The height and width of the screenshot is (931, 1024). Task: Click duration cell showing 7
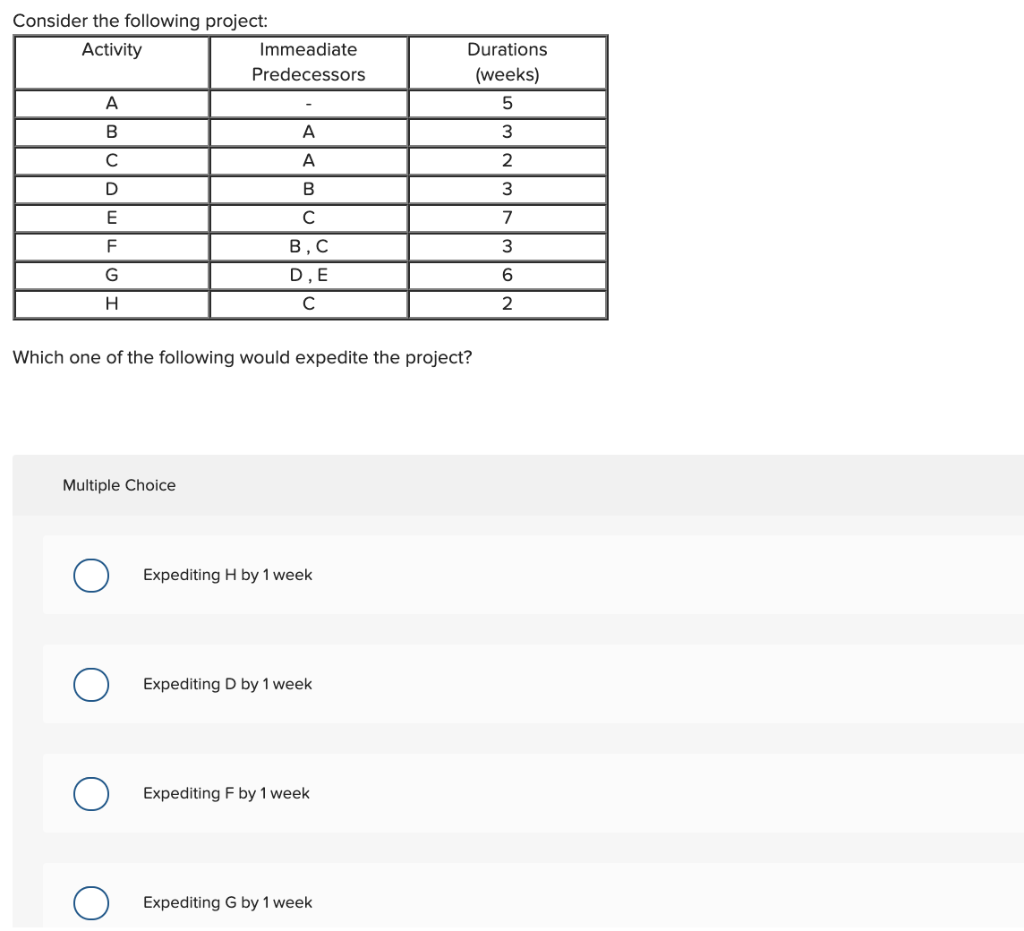tap(507, 218)
